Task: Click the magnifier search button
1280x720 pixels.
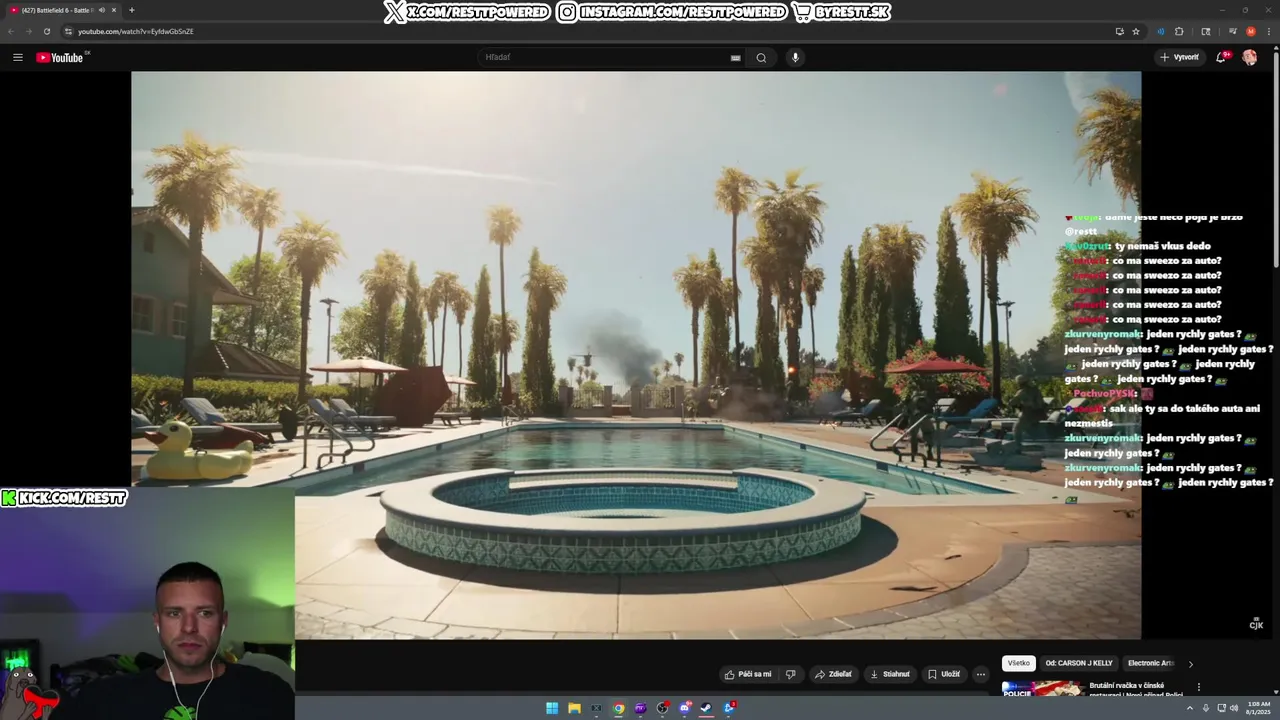Action: (x=761, y=57)
